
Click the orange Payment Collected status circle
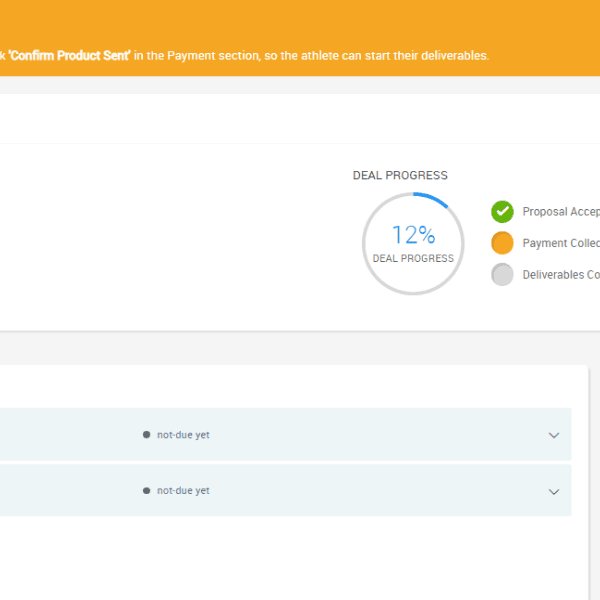(502, 243)
